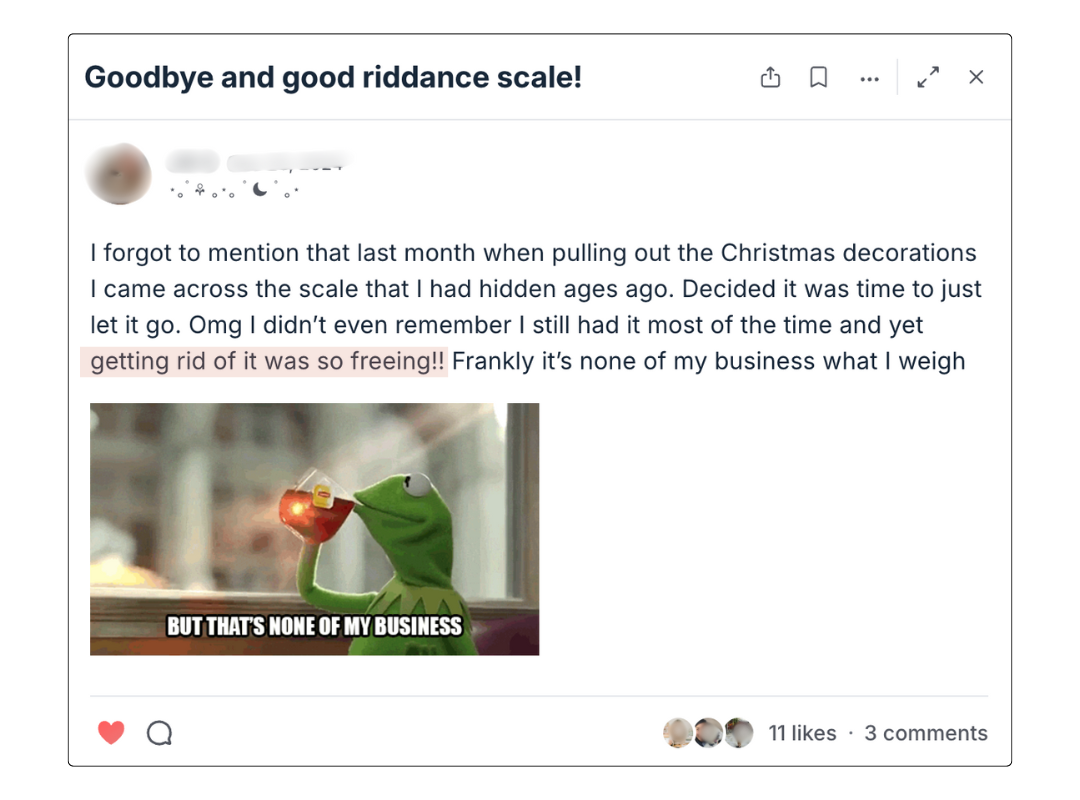Select the post title Goodbye and good riddance scale
1080x800 pixels.
[336, 77]
